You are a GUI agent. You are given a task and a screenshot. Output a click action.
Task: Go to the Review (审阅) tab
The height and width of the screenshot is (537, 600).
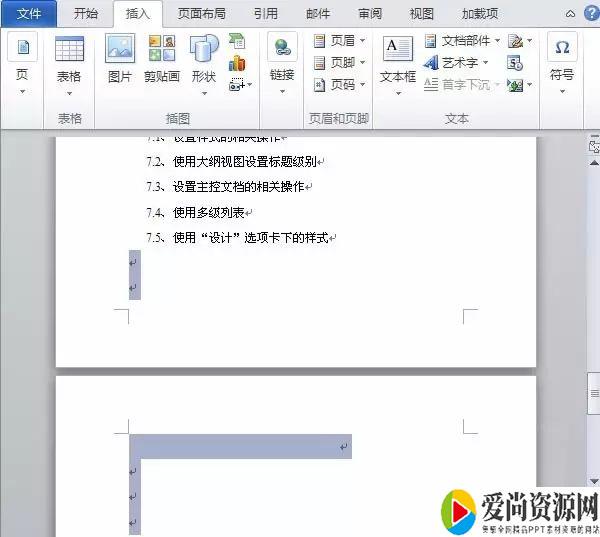370,14
